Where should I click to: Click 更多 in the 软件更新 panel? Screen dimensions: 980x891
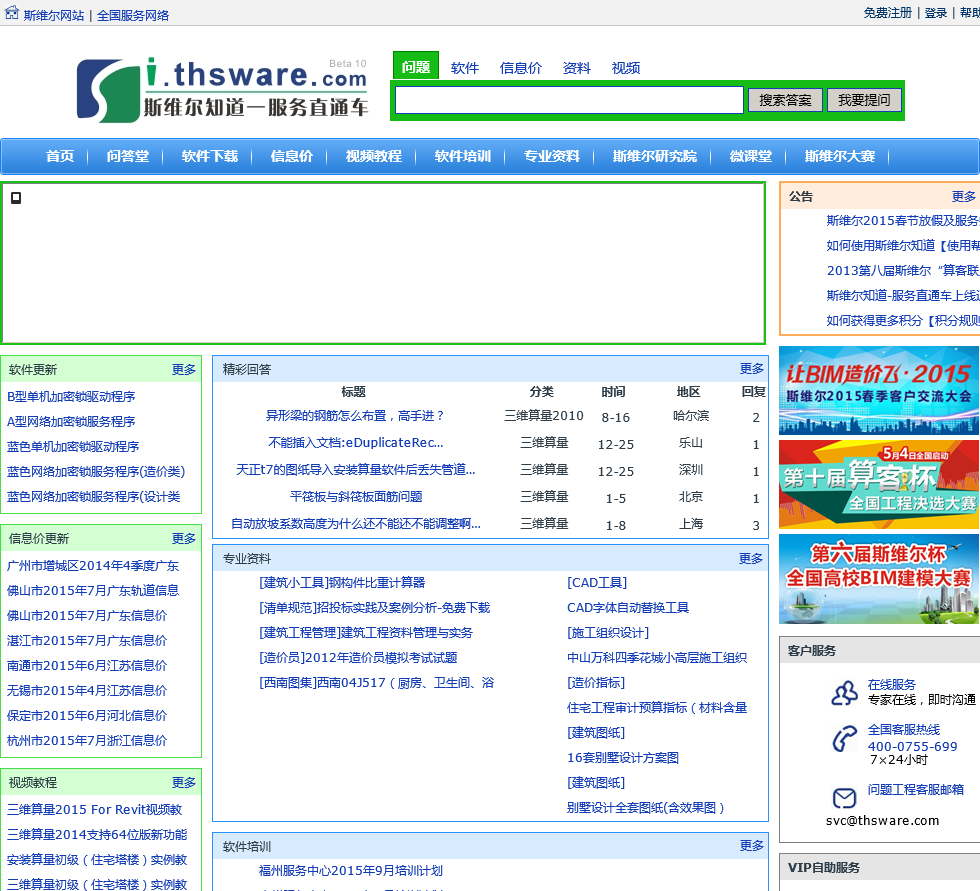(184, 370)
